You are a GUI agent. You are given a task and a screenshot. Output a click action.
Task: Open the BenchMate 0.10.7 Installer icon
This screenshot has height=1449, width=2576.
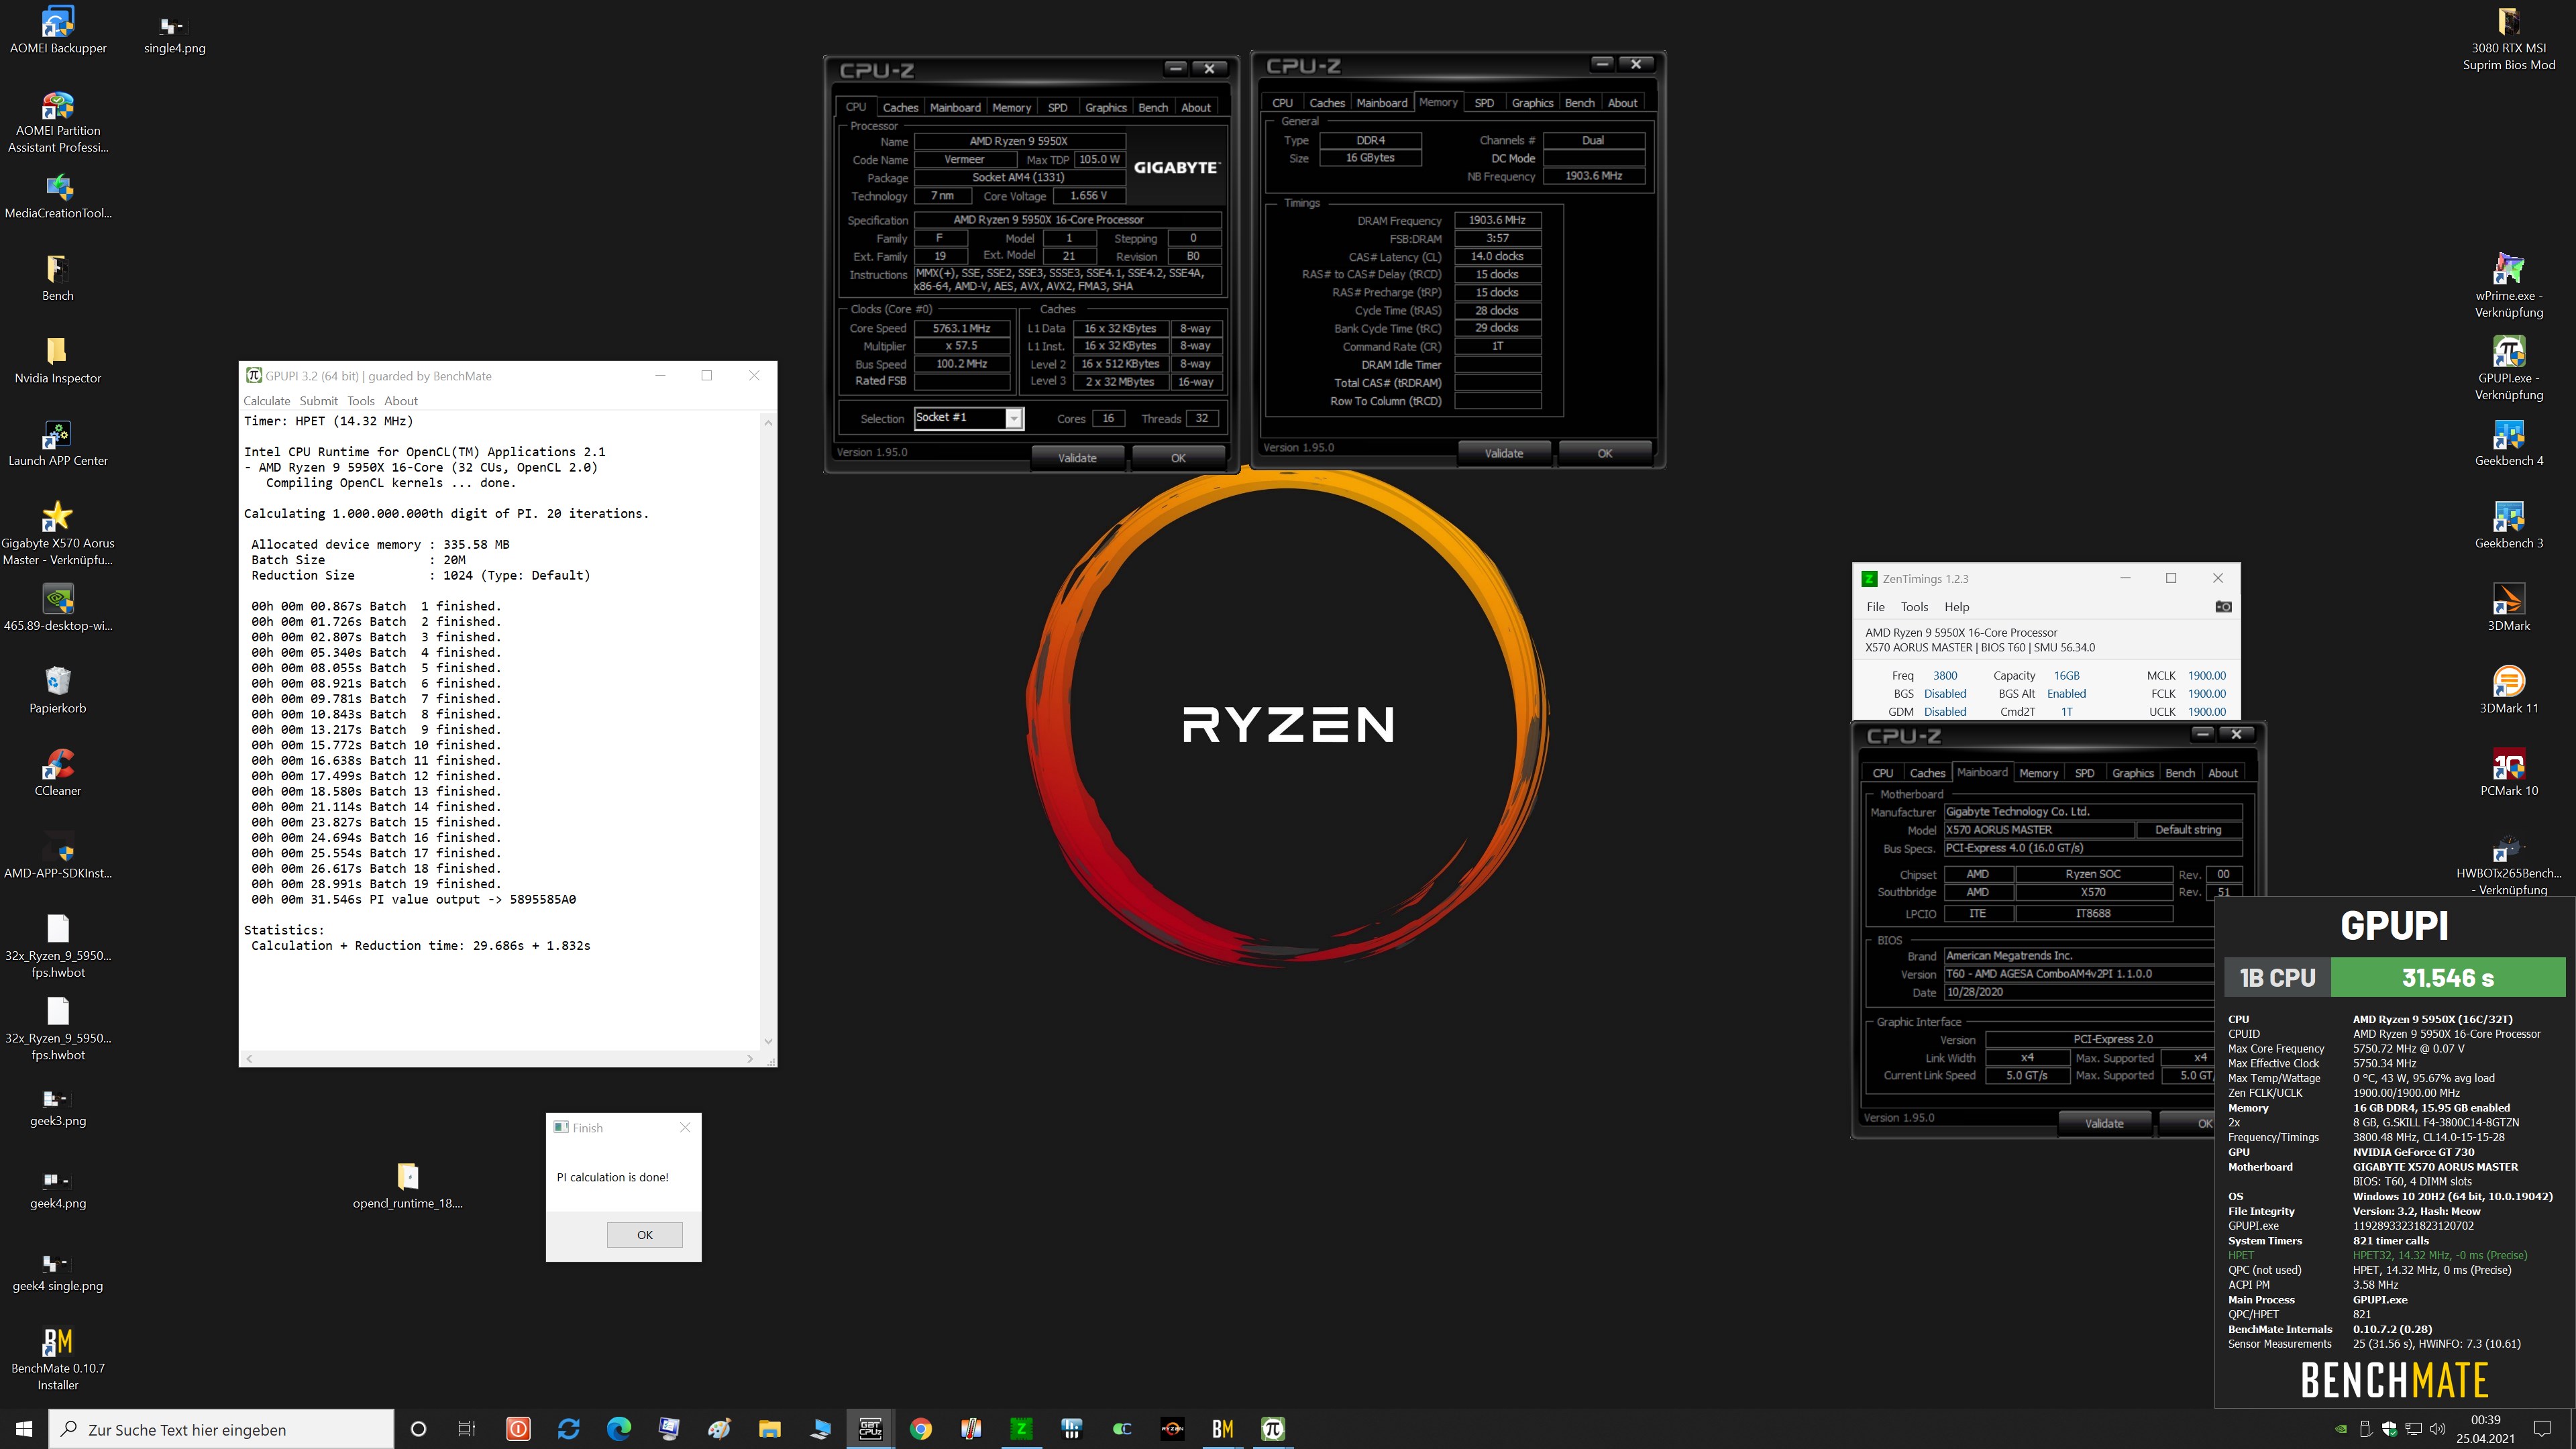[58, 1358]
